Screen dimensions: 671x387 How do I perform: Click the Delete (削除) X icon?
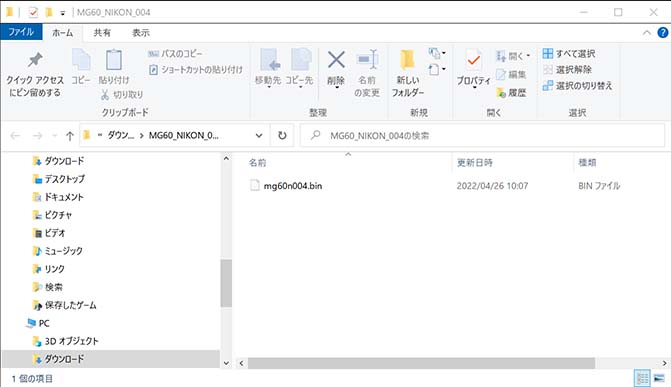pos(336,60)
